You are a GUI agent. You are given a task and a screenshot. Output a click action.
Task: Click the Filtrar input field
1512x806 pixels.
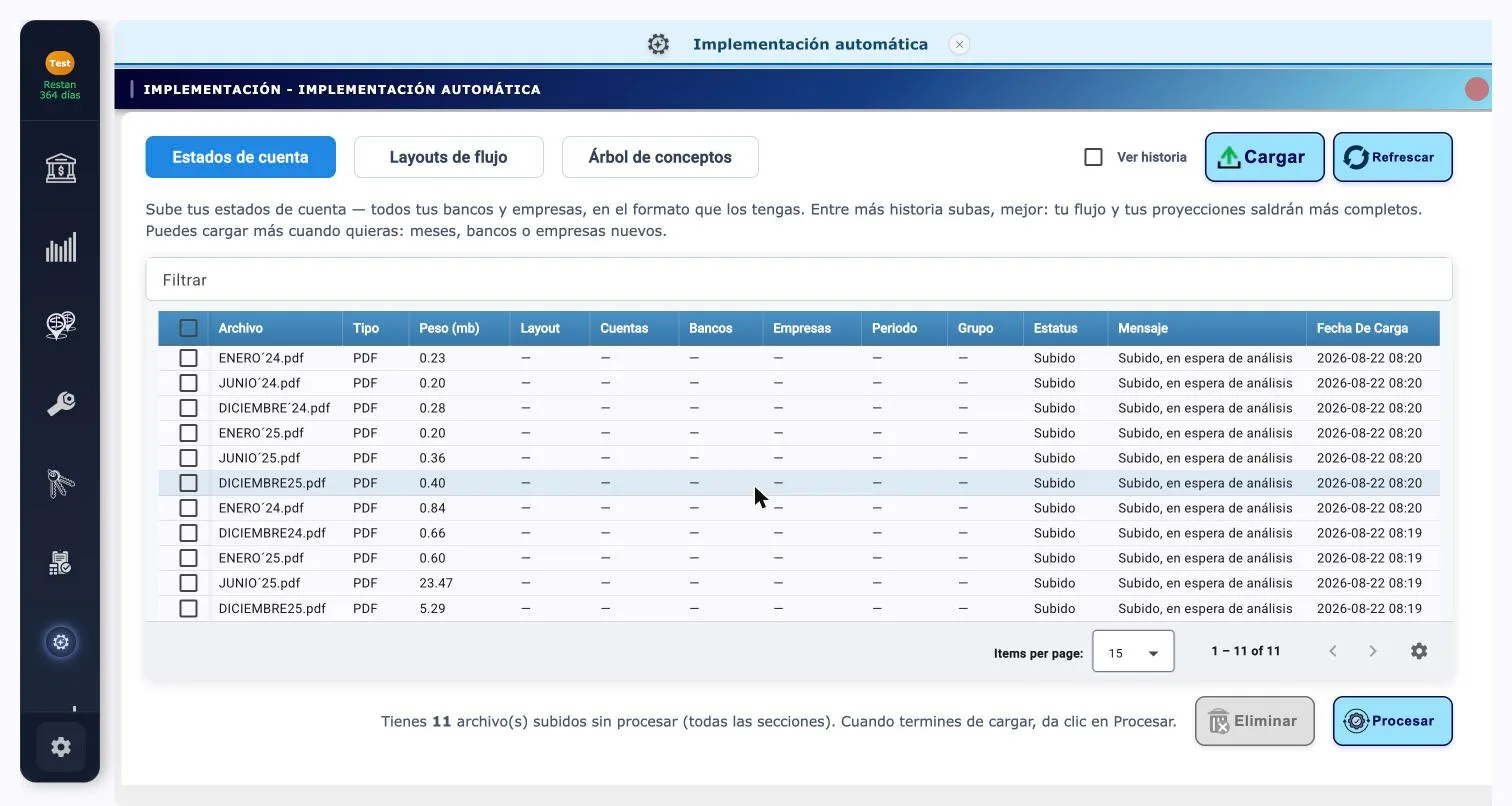pyautogui.click(x=798, y=280)
